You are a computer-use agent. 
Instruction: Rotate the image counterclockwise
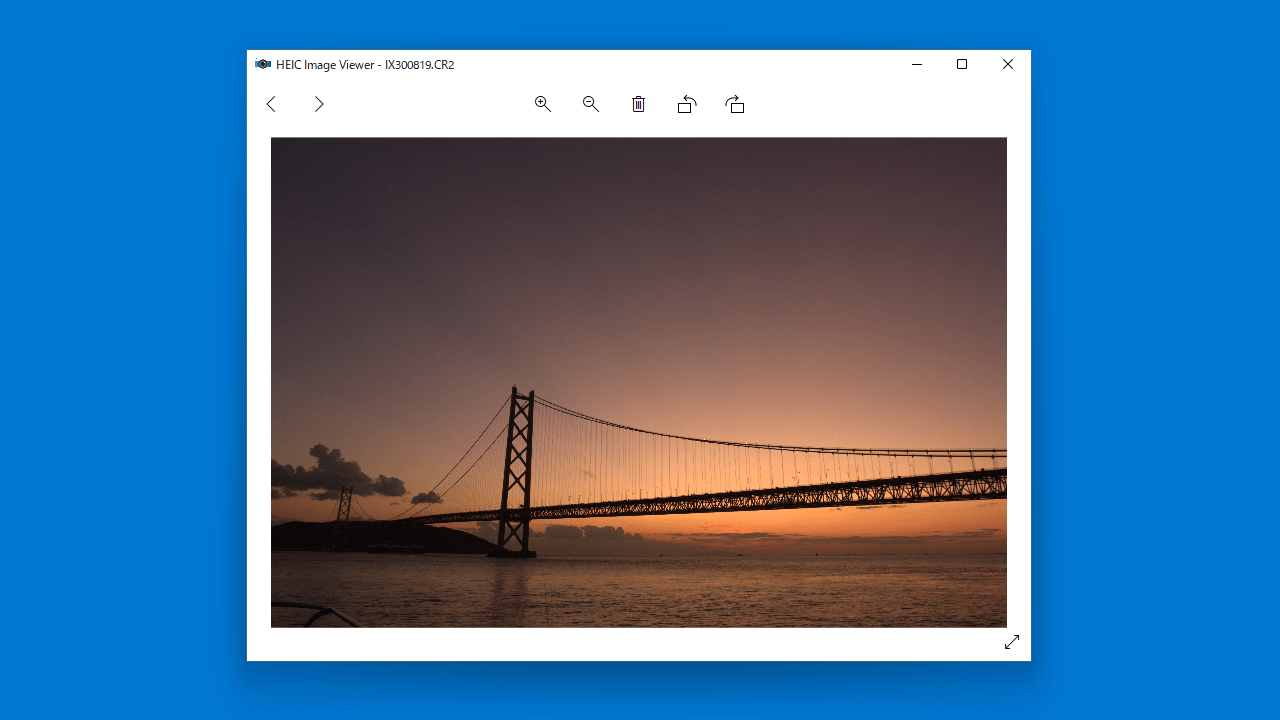(687, 104)
